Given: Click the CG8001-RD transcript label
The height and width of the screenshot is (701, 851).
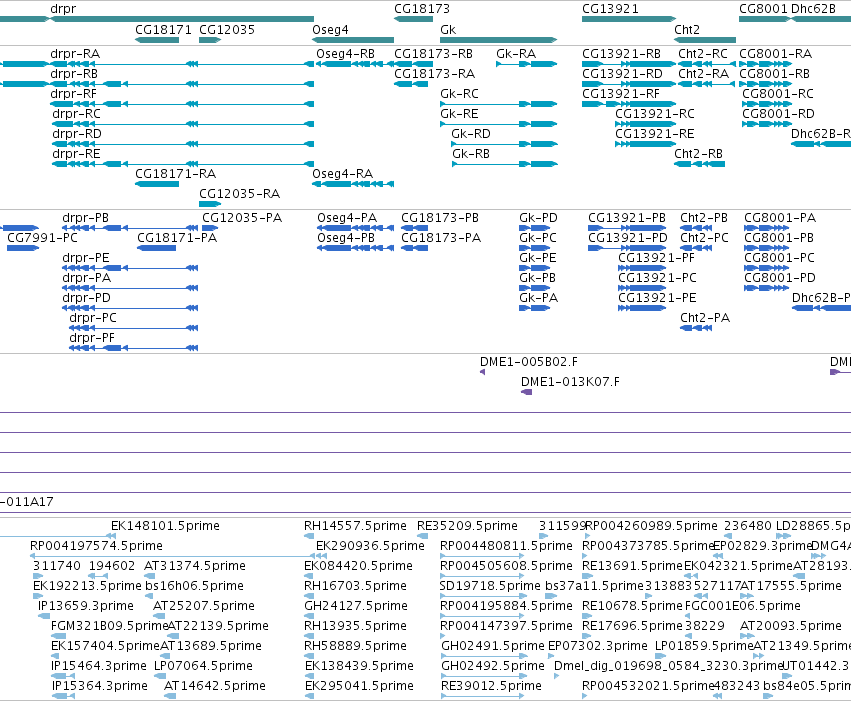Looking at the screenshot, I should point(778,113).
